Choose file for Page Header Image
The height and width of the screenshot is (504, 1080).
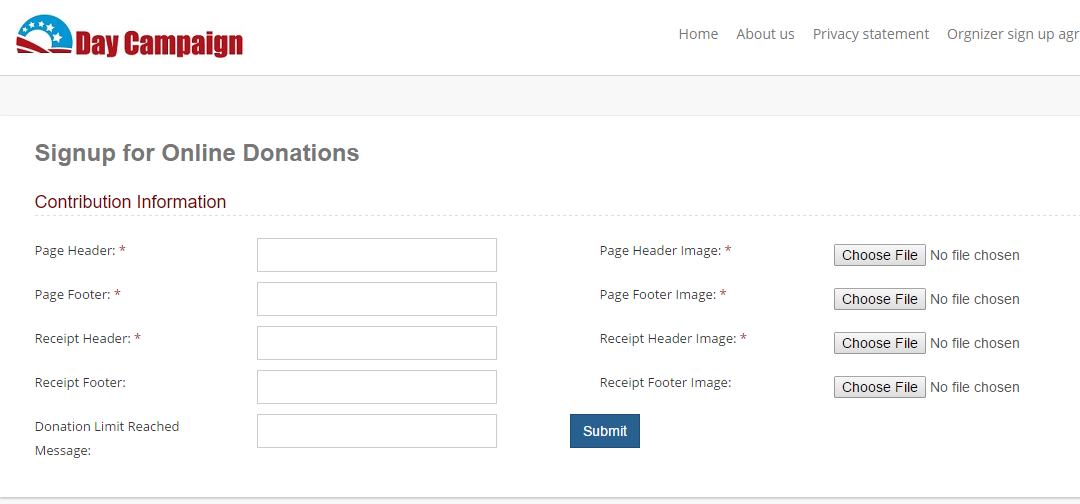[880, 255]
